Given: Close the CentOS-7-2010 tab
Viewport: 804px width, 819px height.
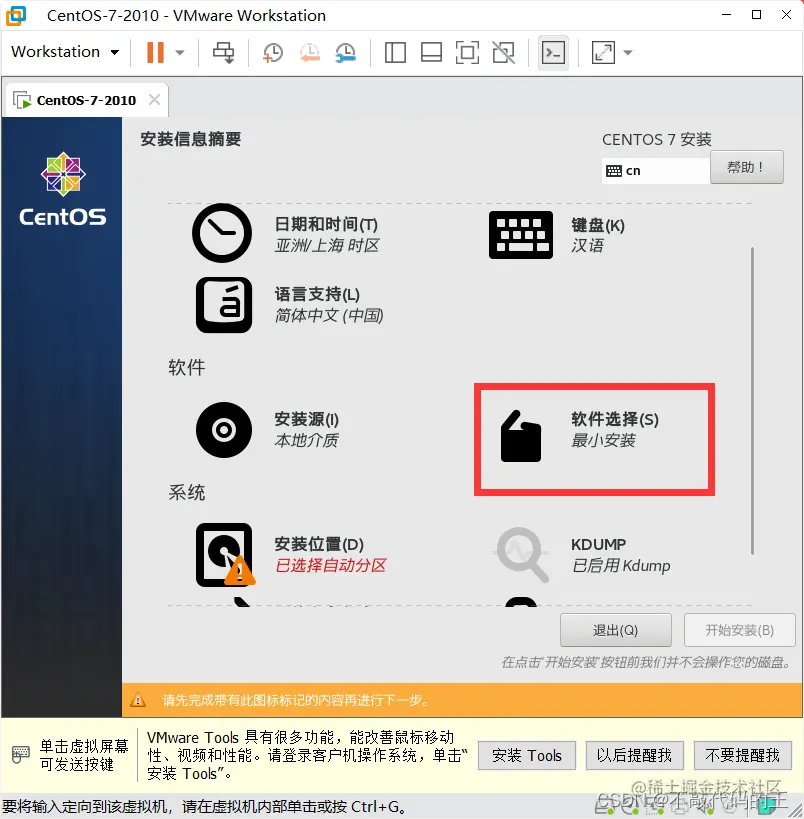Looking at the screenshot, I should [154, 99].
